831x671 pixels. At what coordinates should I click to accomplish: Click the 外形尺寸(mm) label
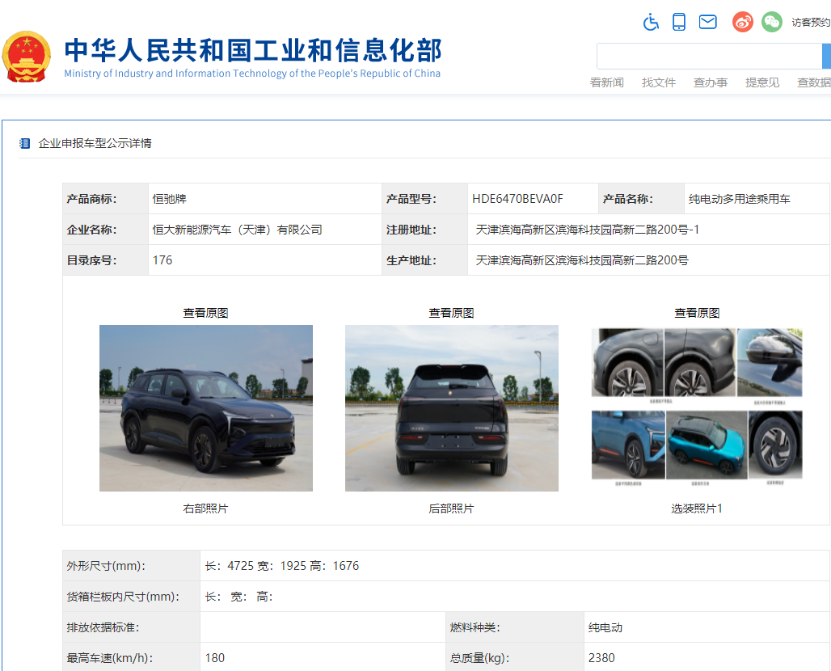(x=106, y=566)
